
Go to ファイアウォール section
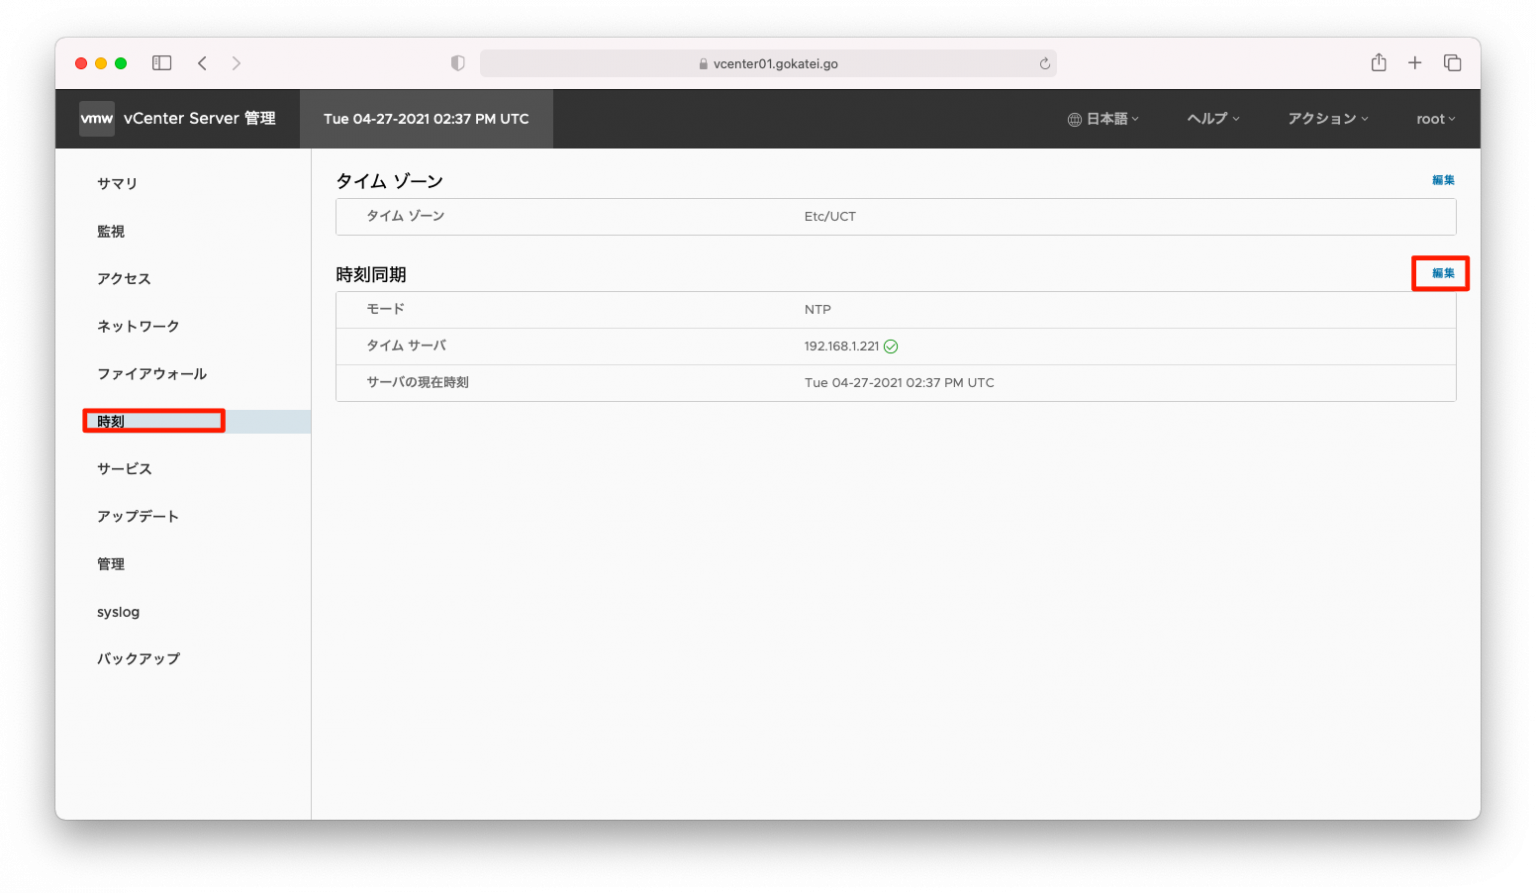(152, 374)
